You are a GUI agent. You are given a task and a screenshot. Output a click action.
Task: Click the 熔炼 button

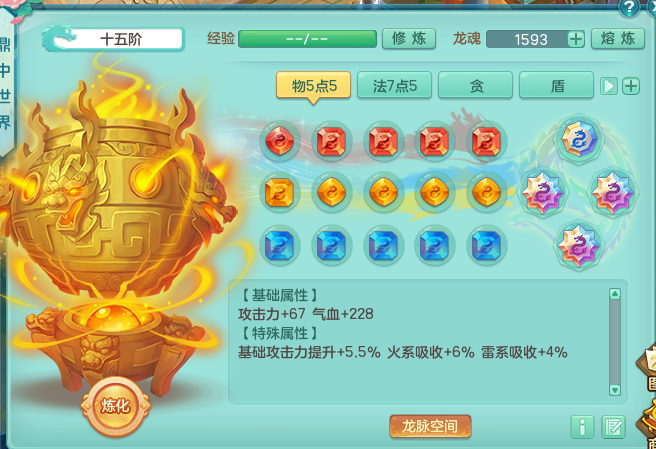pyautogui.click(x=618, y=39)
